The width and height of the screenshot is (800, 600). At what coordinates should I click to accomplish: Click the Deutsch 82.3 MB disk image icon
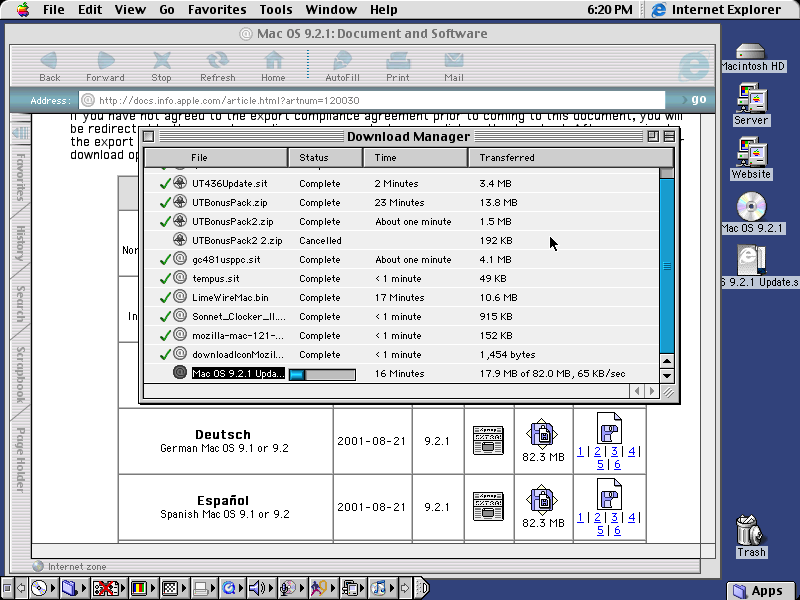[543, 434]
